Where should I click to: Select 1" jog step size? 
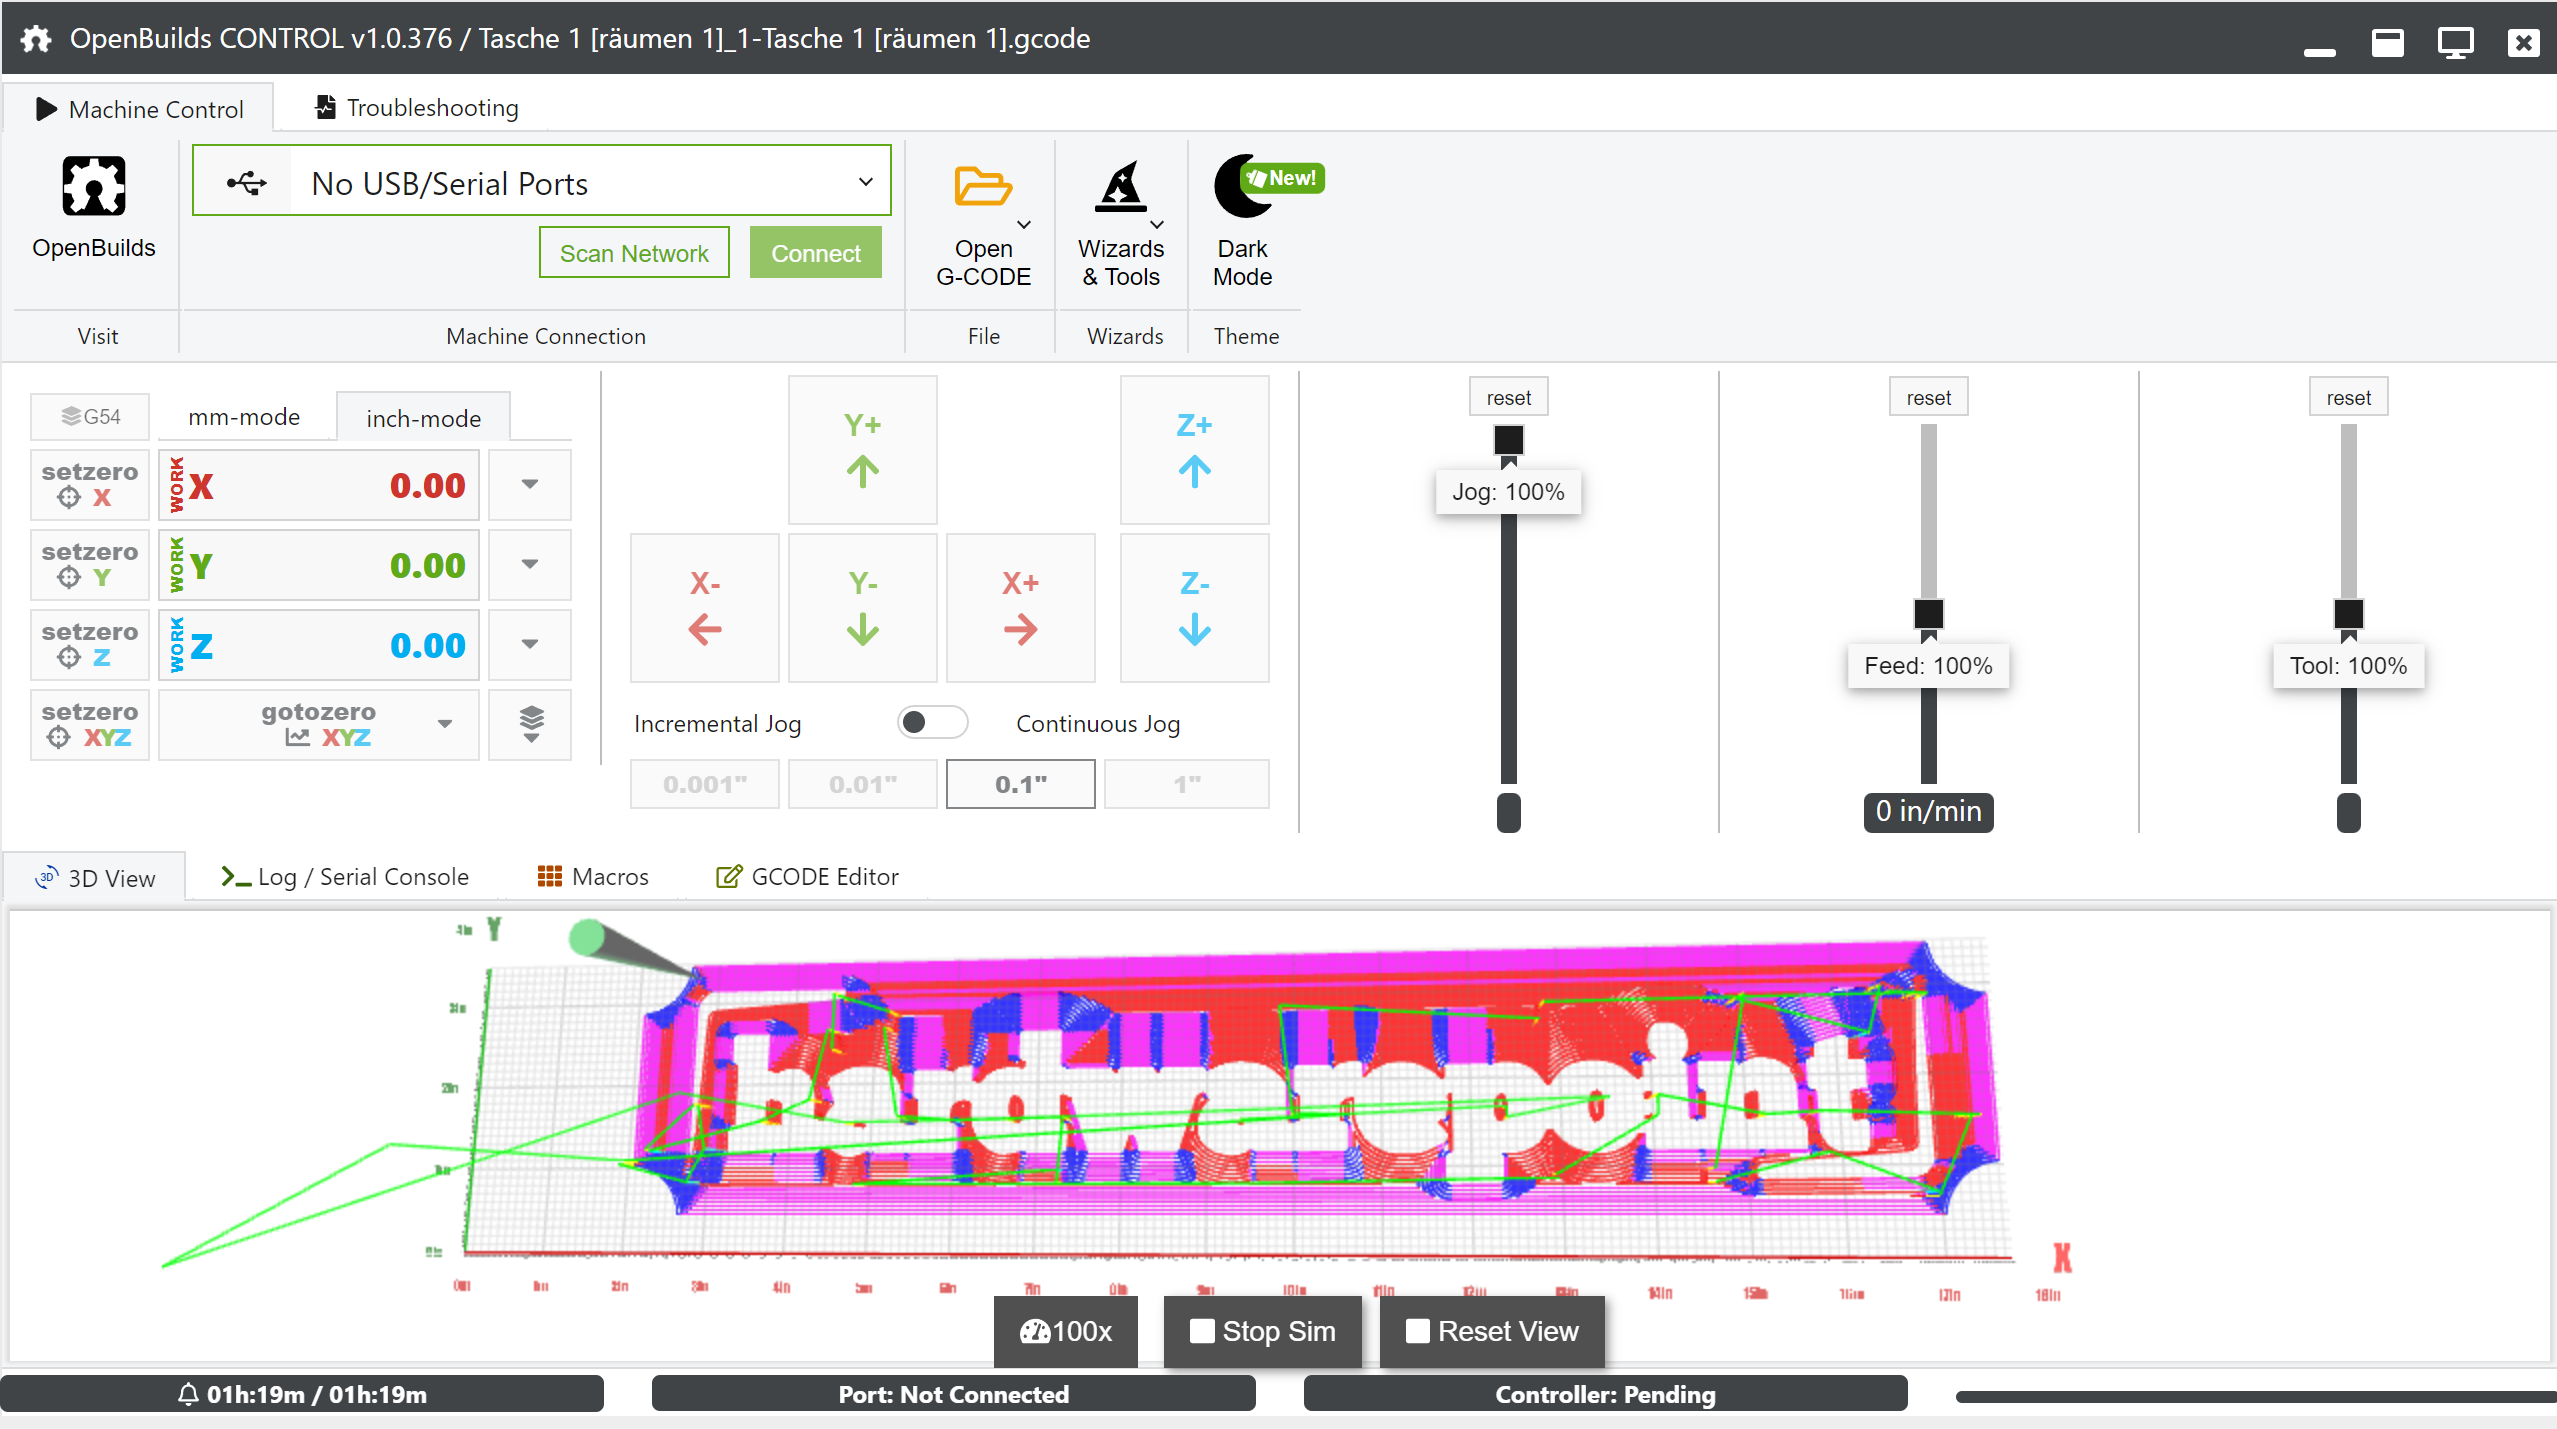[x=1186, y=784]
